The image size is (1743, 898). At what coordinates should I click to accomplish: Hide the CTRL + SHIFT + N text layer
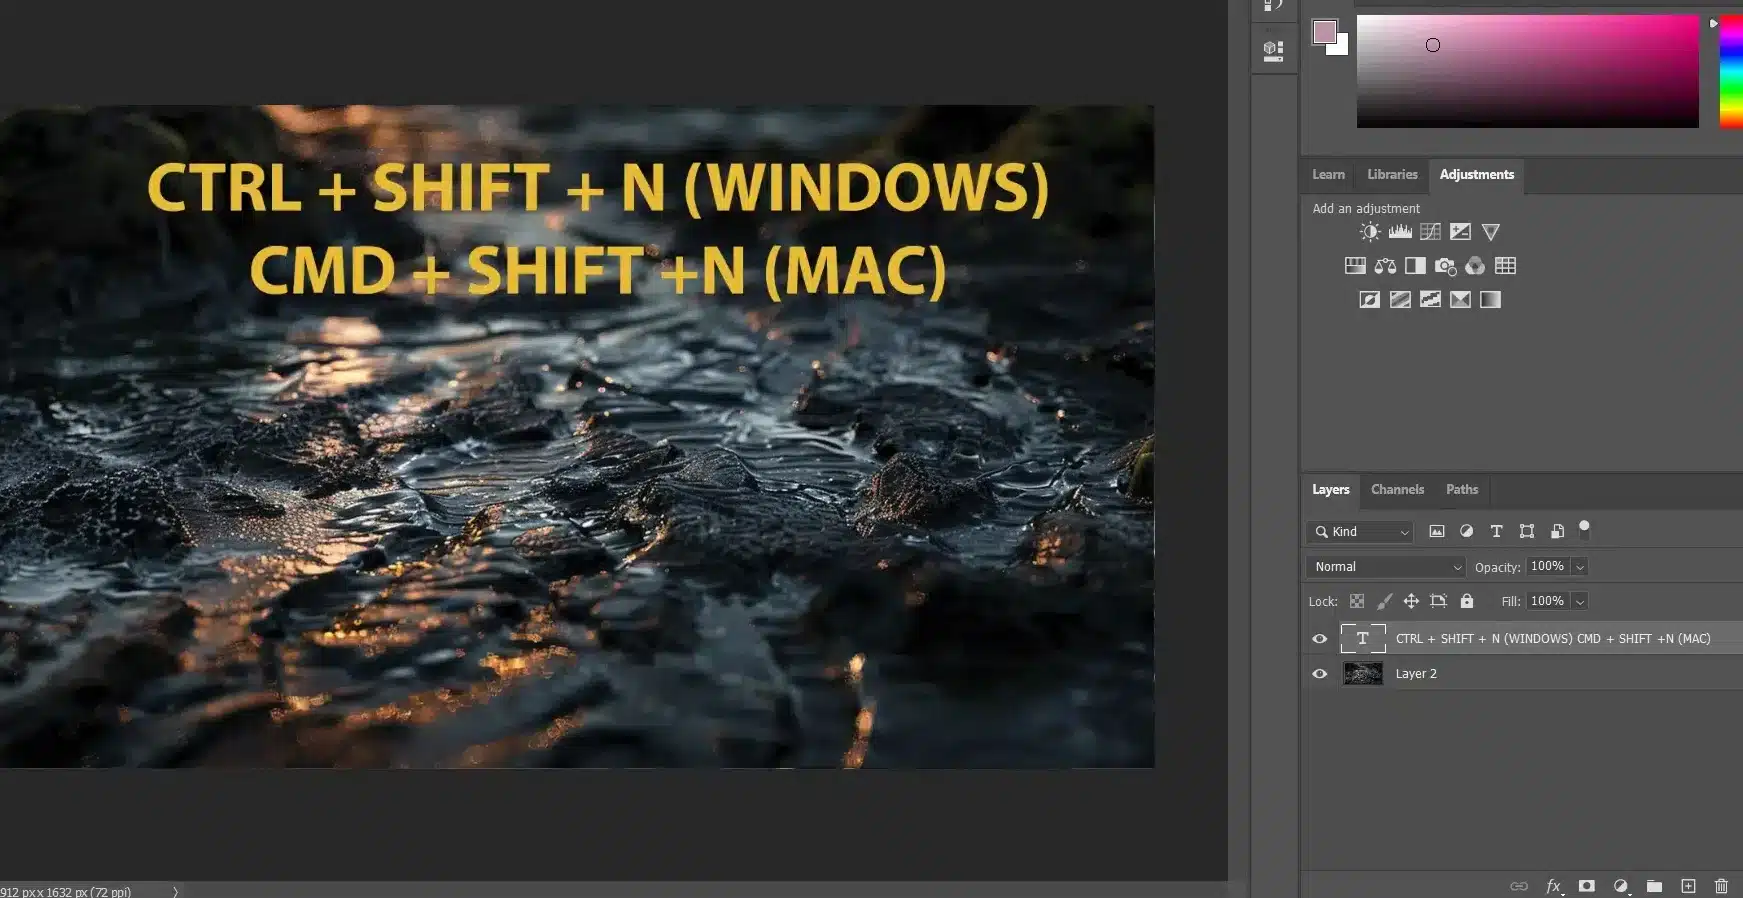[x=1320, y=639]
